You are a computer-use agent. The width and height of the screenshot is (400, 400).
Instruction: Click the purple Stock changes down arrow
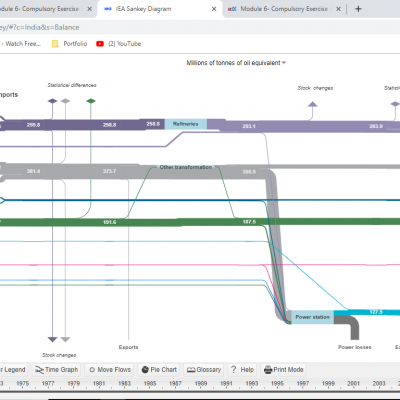[52, 339]
